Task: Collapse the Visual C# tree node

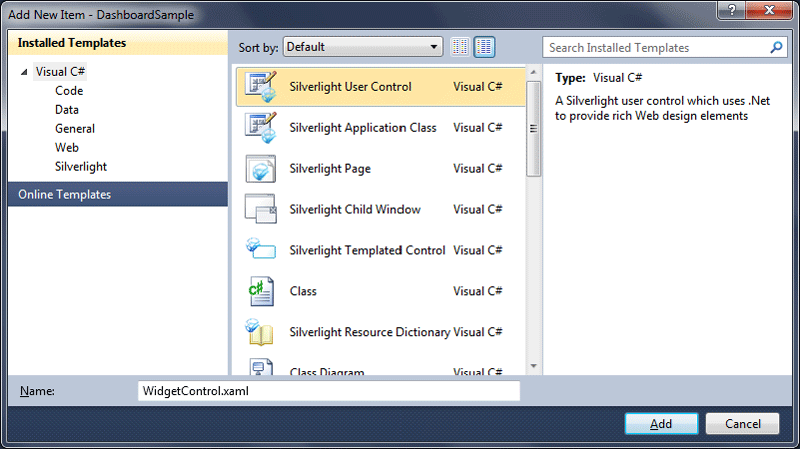Action: click(24, 72)
